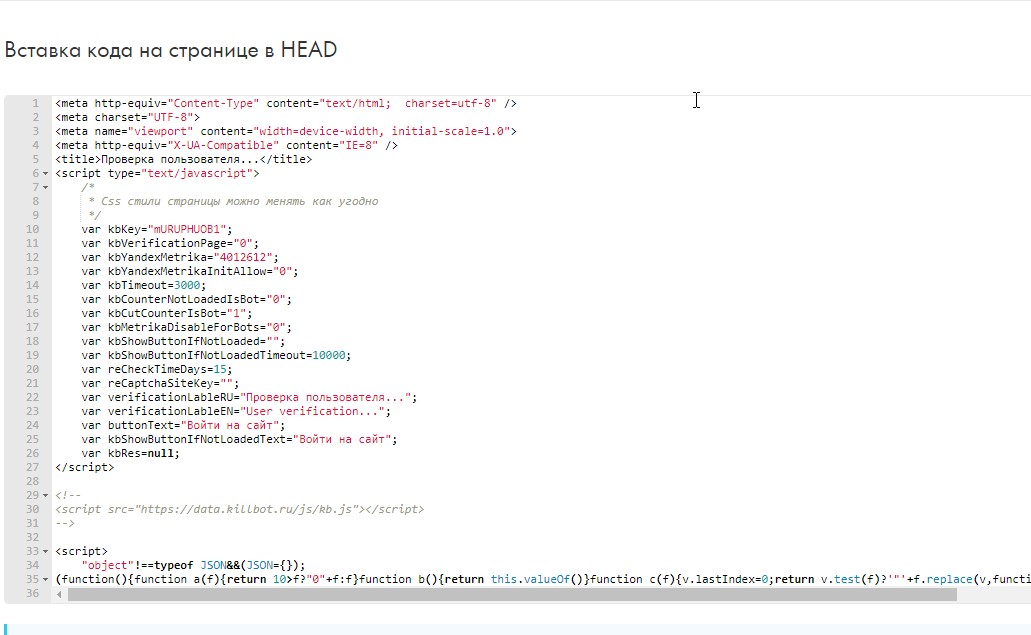Click the title text 'Проверка пользователя...' on line 5

pyautogui.click(x=180, y=159)
